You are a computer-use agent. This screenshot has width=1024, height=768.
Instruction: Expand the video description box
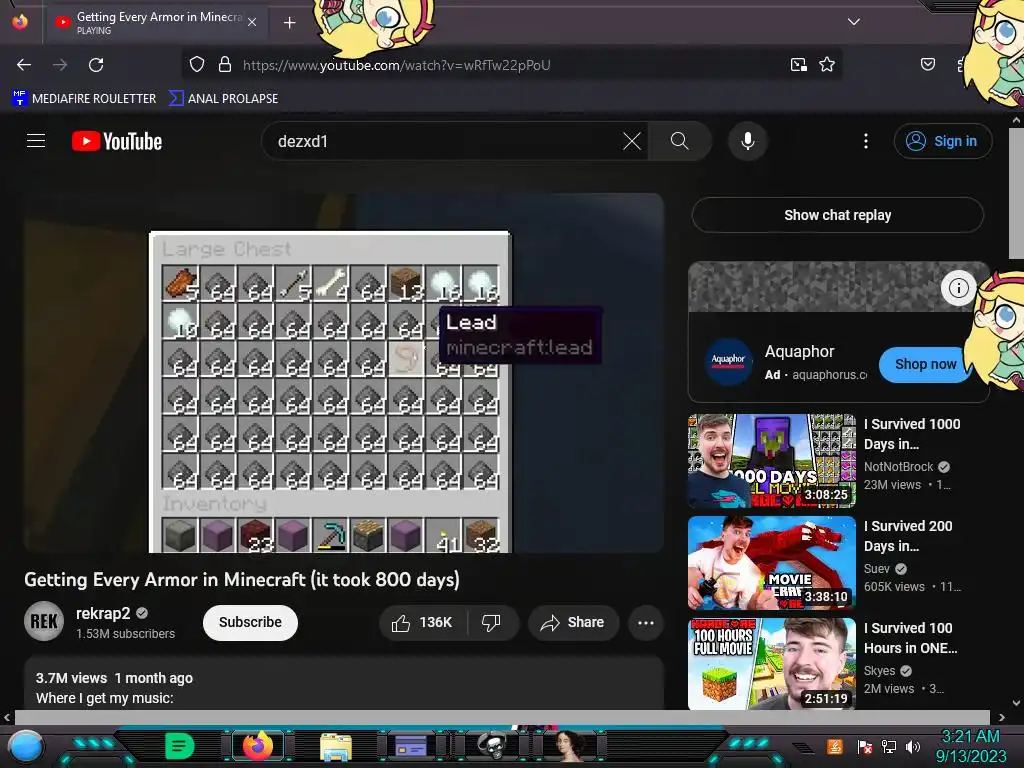click(x=344, y=683)
